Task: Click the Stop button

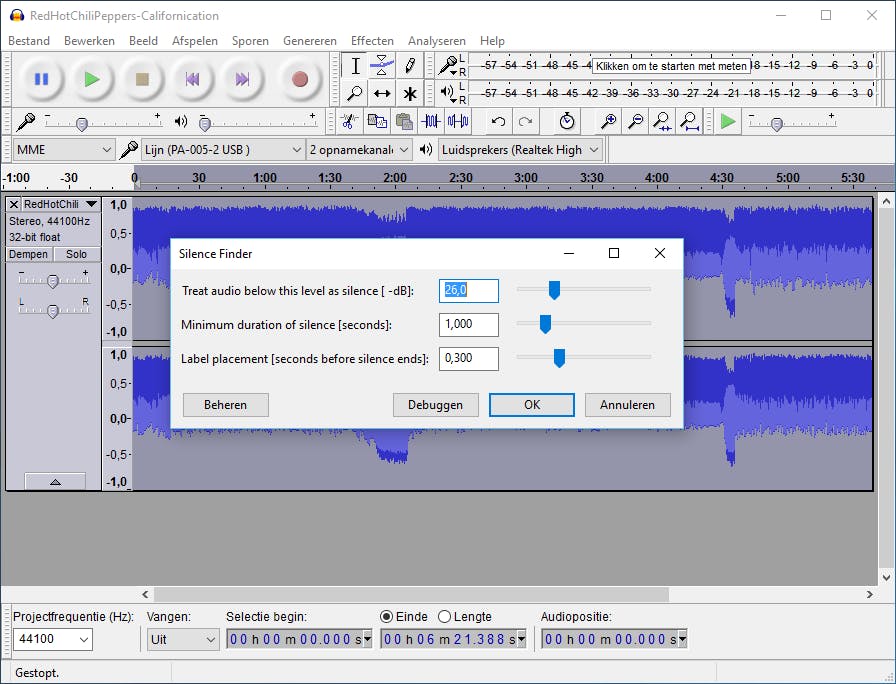Action: point(143,79)
